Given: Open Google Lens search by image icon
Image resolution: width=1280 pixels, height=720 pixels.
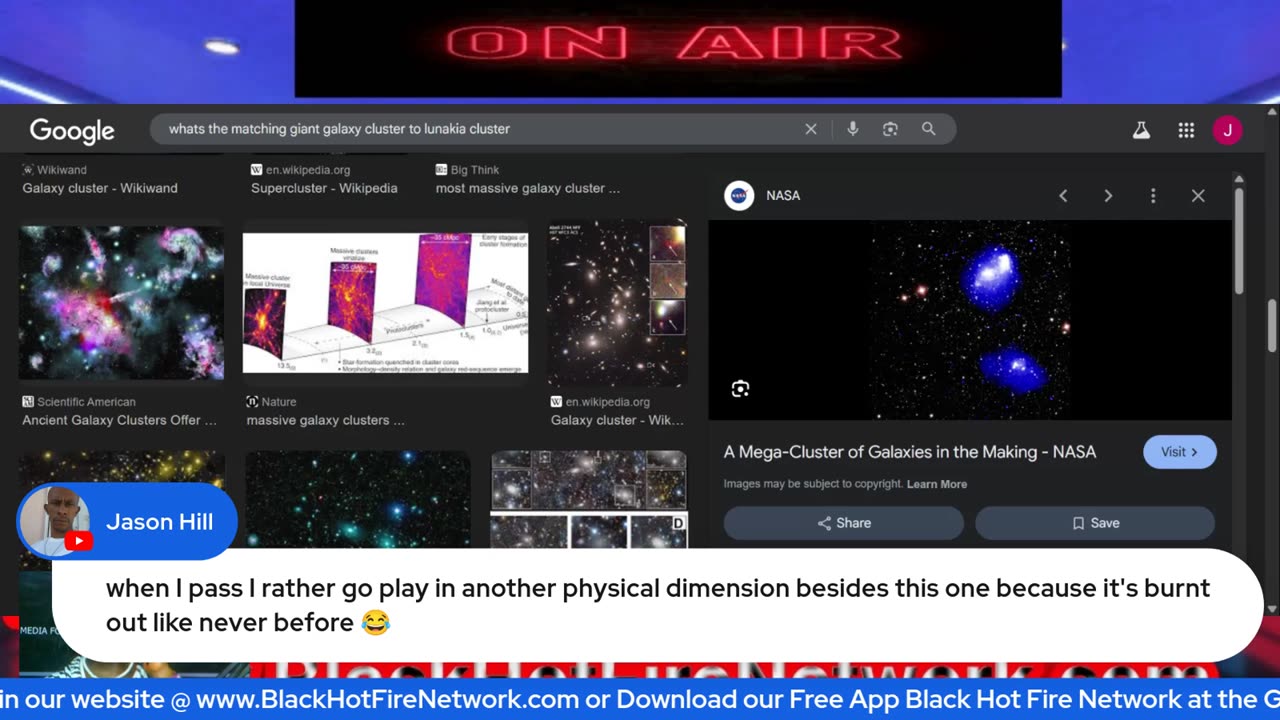Looking at the screenshot, I should (x=890, y=129).
